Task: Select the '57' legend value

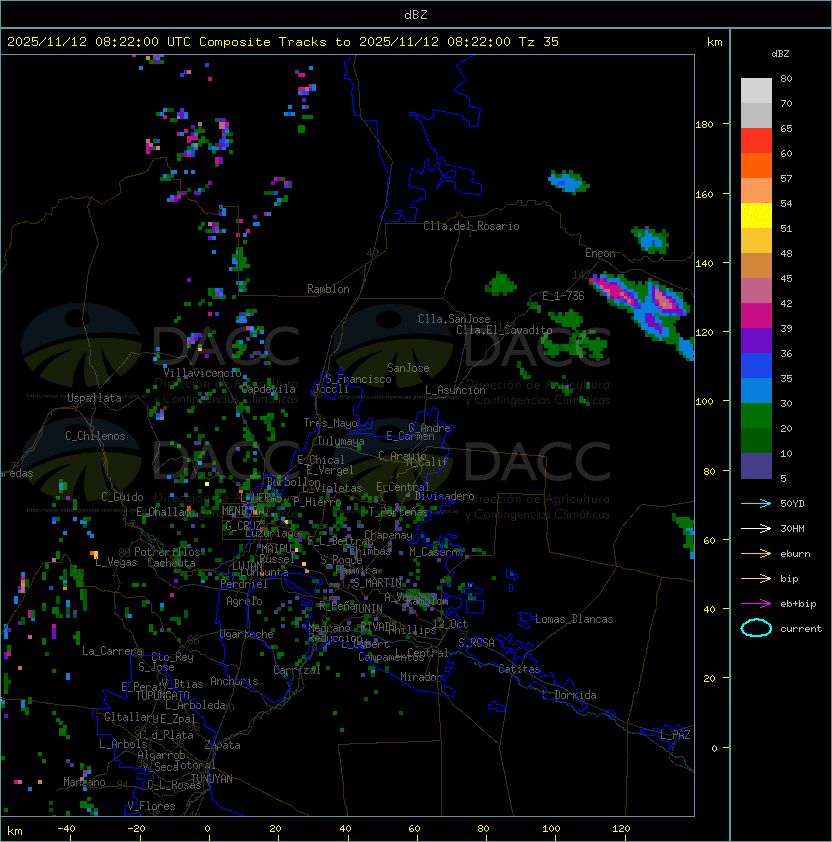Action: pyautogui.click(x=786, y=178)
